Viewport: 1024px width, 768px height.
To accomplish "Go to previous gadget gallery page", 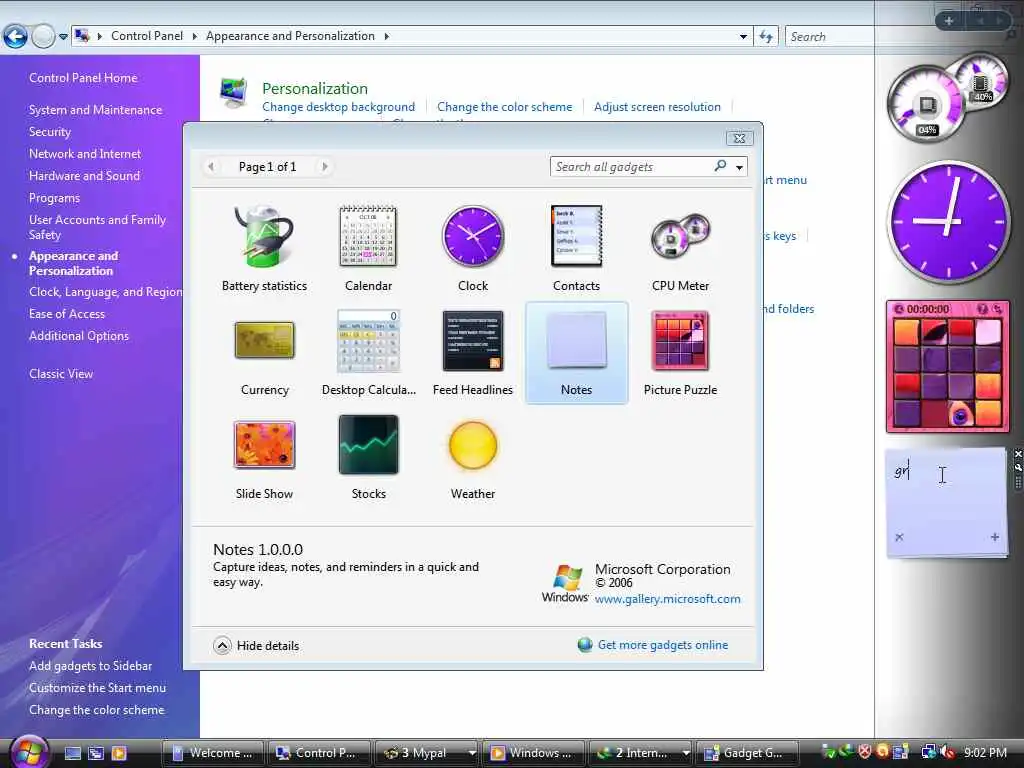I will pos(211,167).
